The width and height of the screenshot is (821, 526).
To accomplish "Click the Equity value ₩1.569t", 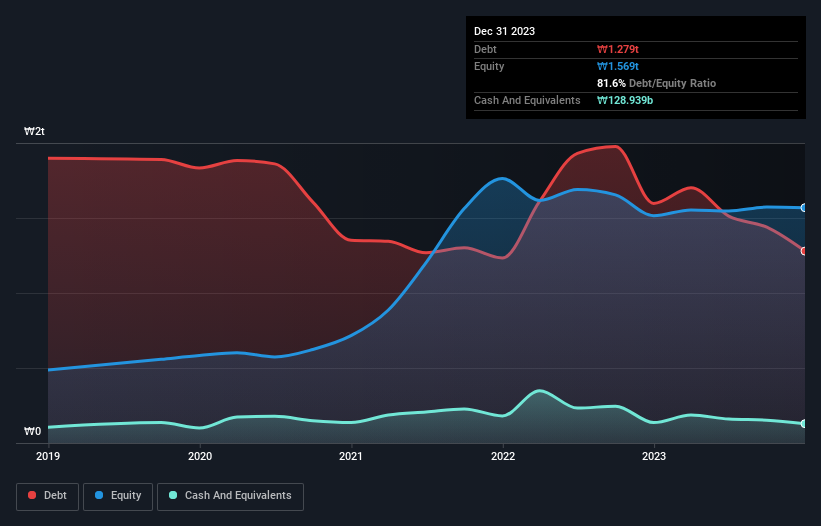I will [618, 66].
